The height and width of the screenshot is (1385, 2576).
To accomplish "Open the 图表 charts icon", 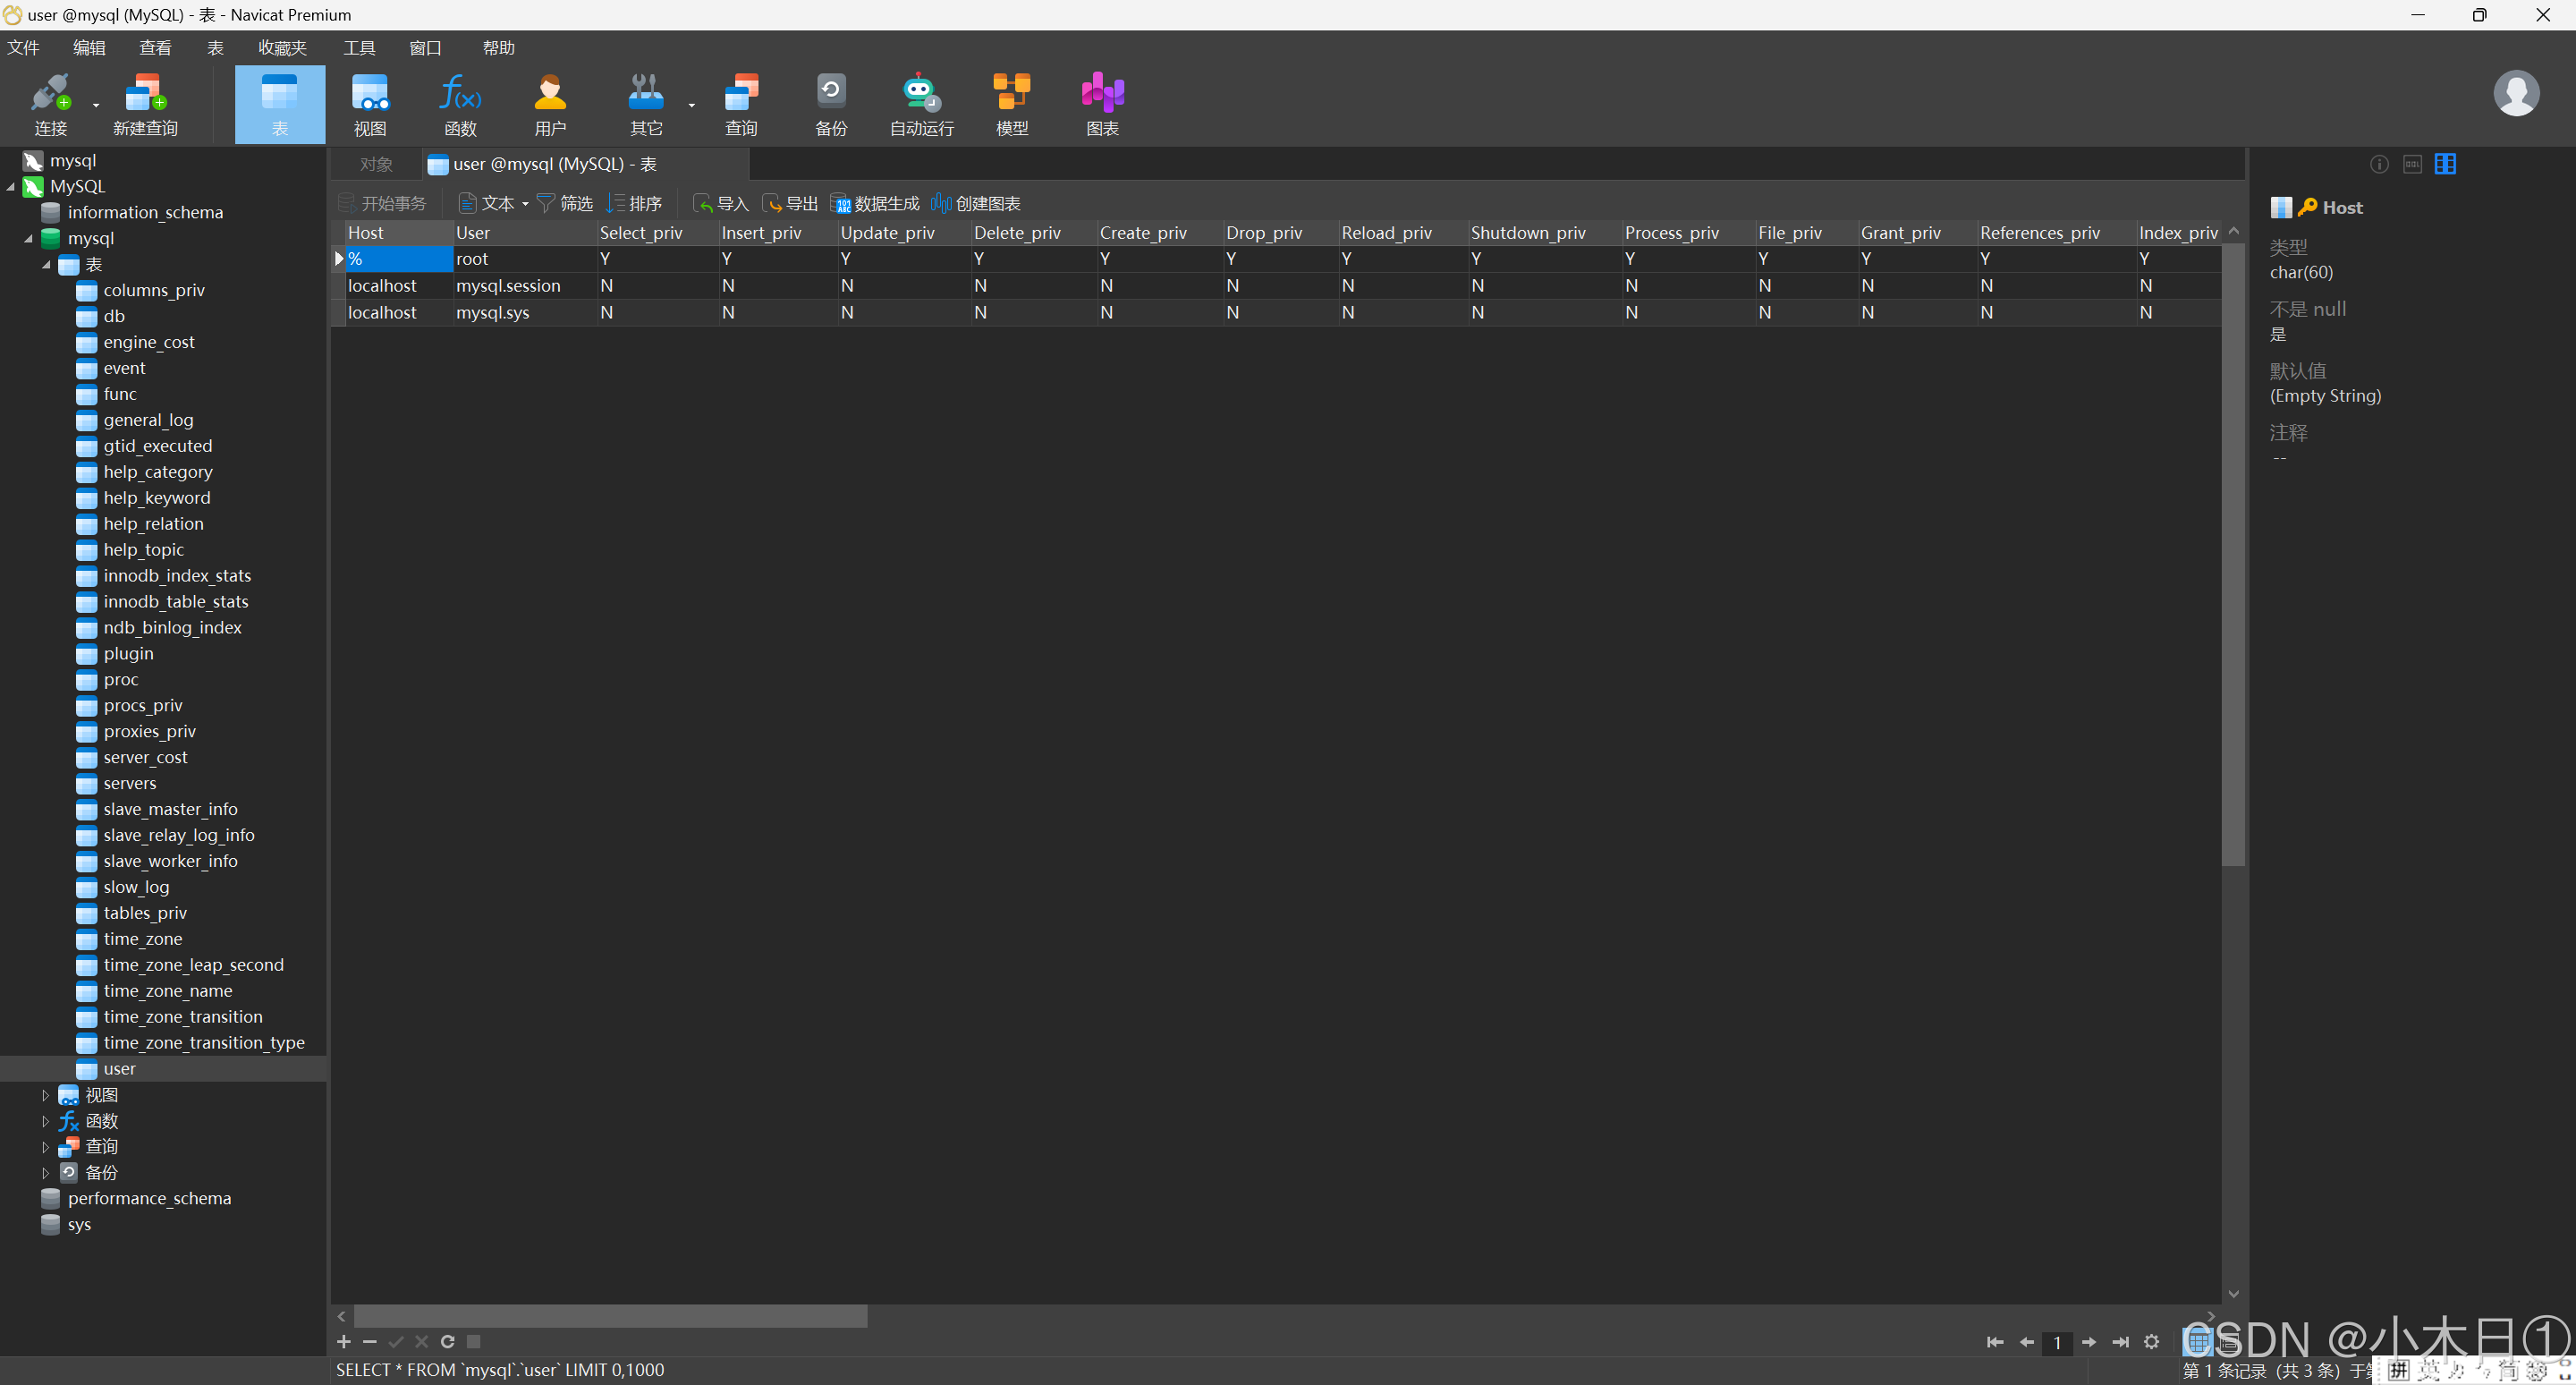I will point(1102,104).
